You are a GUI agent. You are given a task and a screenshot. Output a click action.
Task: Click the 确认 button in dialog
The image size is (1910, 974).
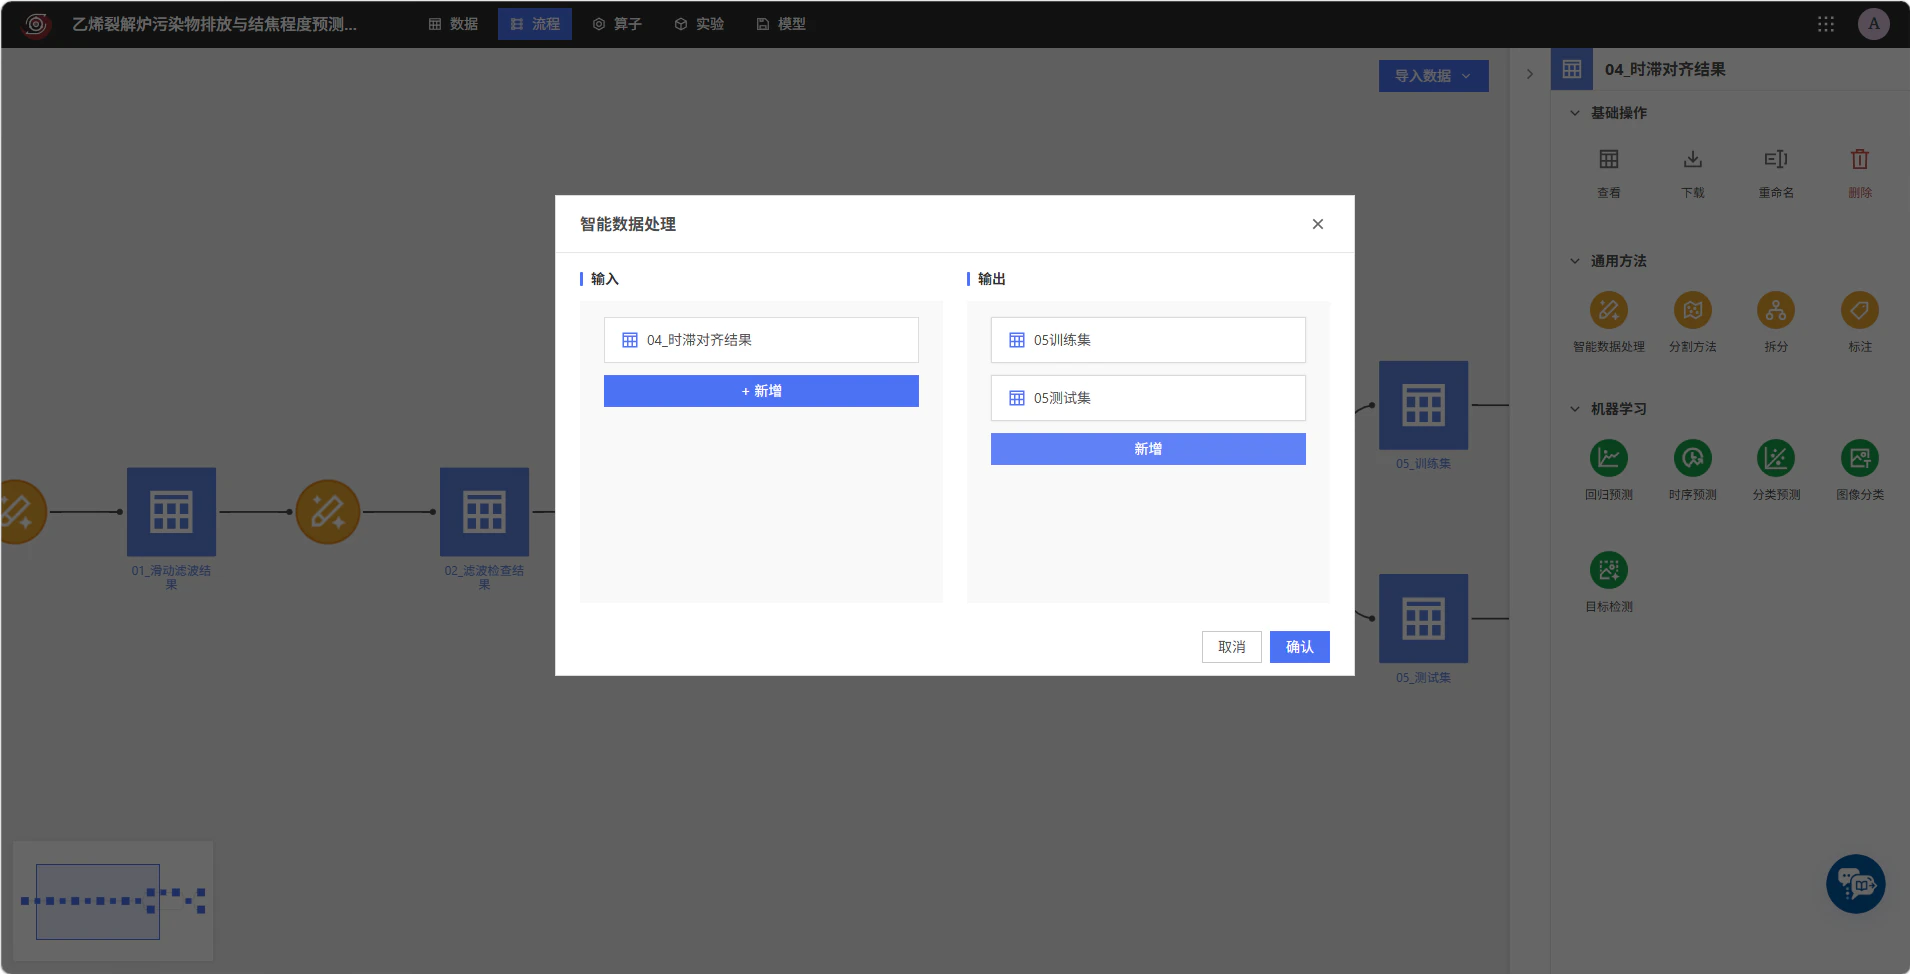point(1299,647)
